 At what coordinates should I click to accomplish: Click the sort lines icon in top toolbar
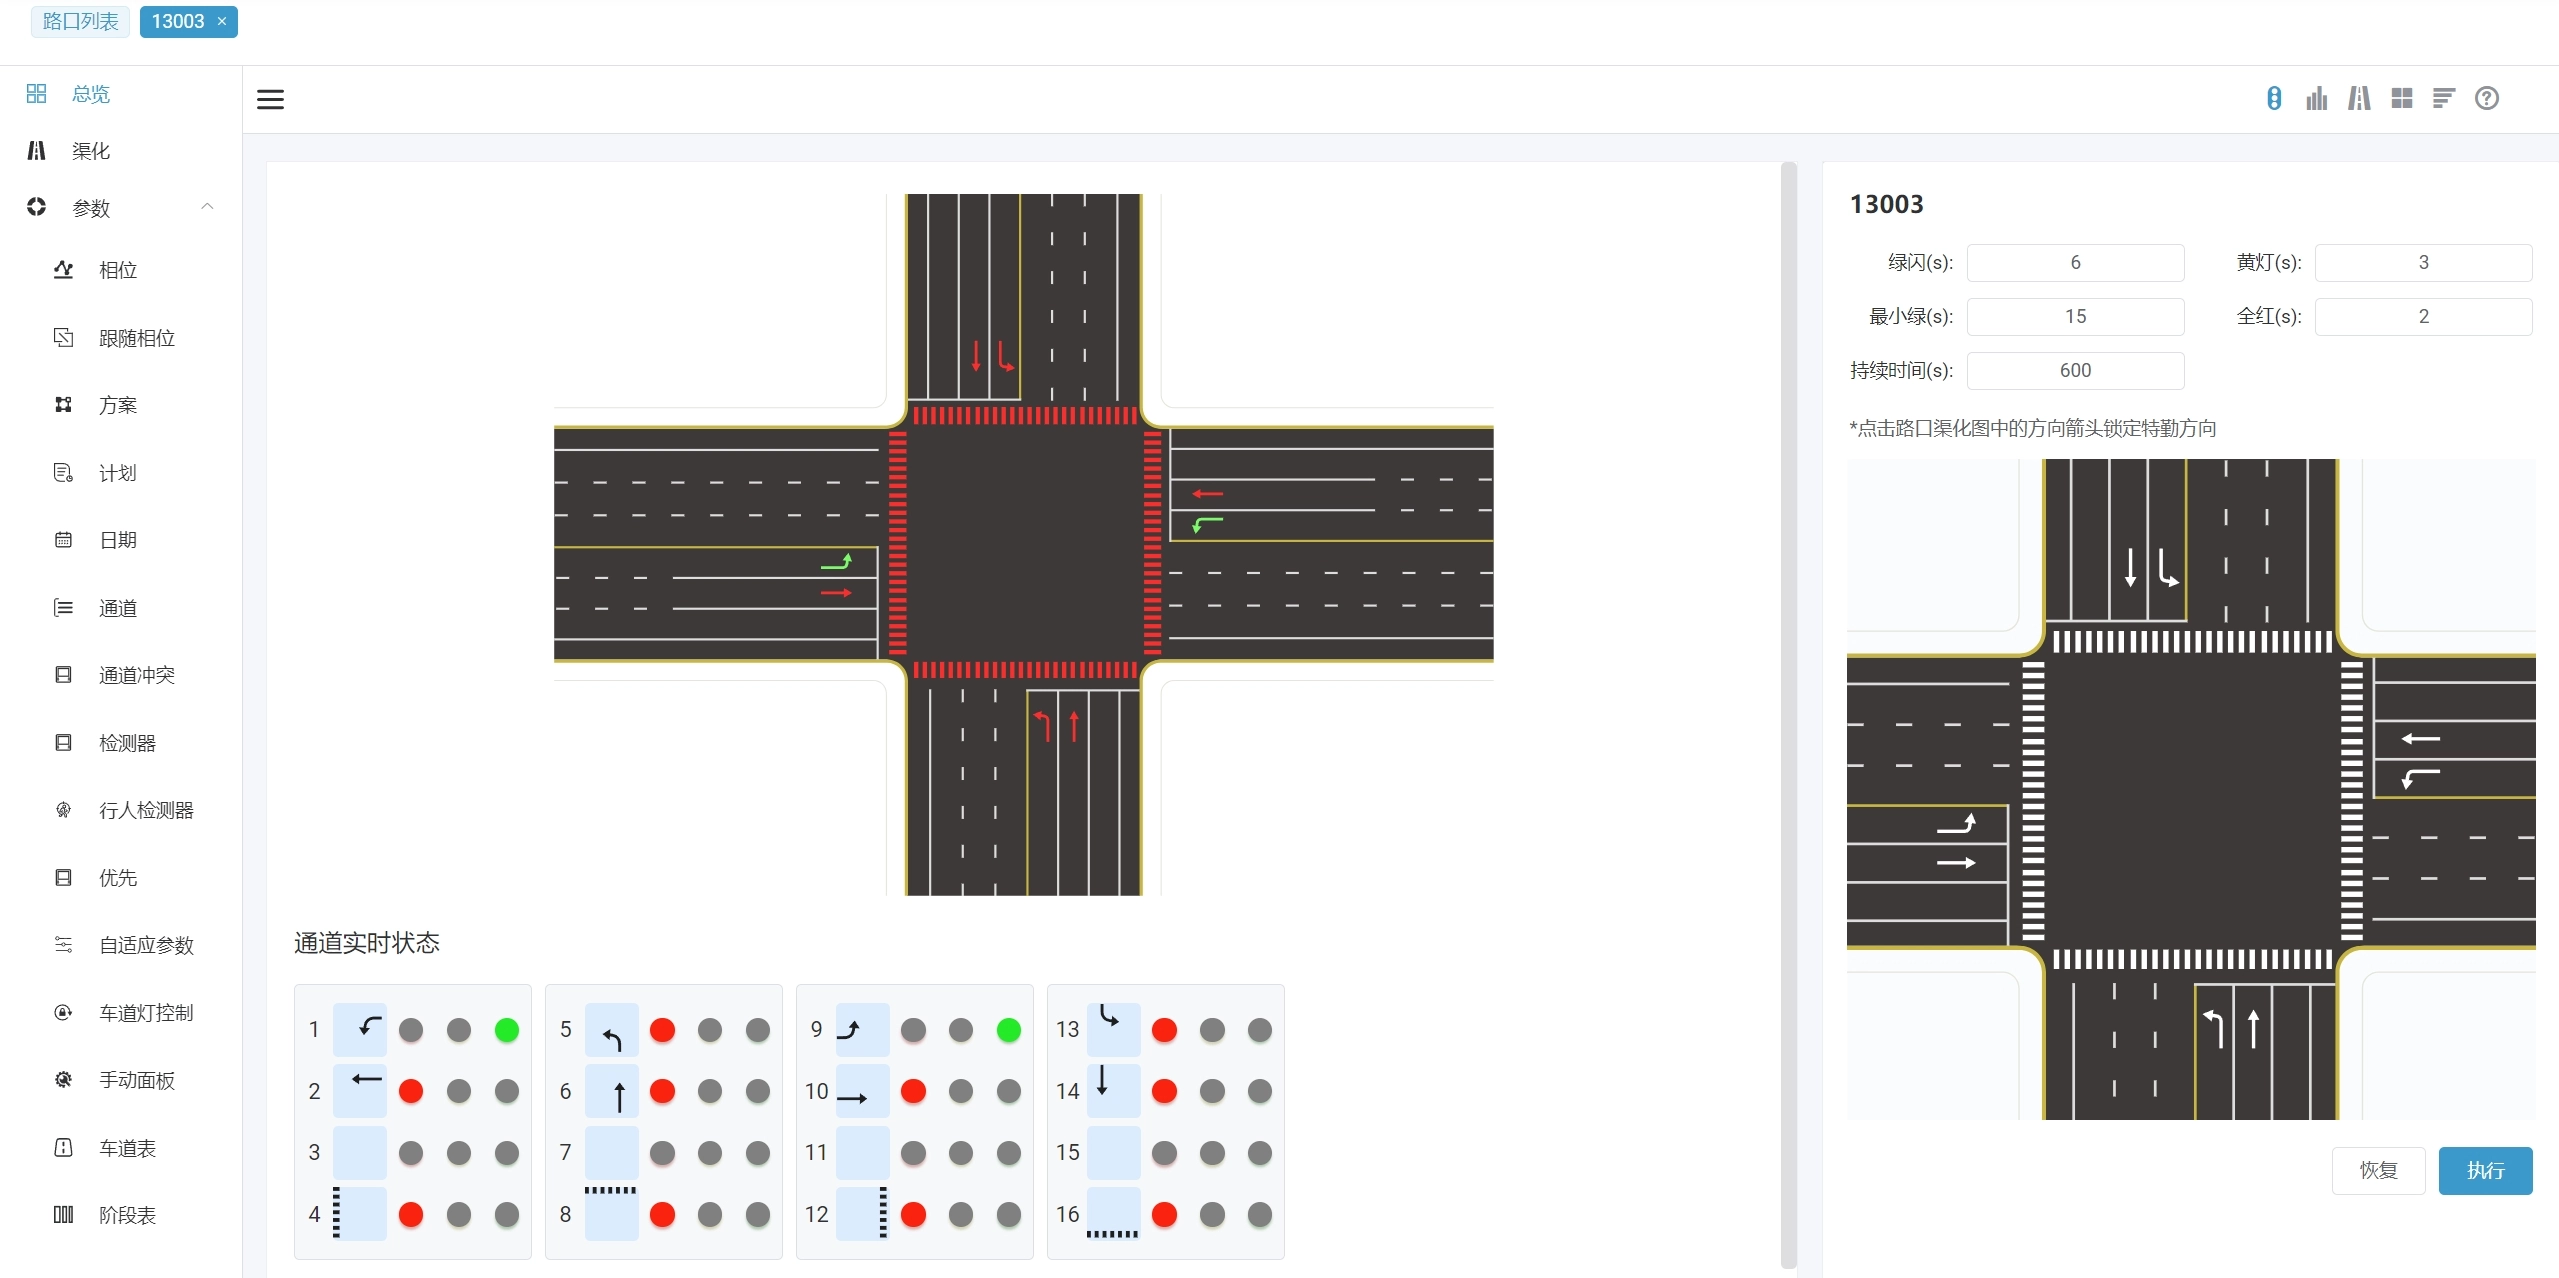(x=2443, y=98)
